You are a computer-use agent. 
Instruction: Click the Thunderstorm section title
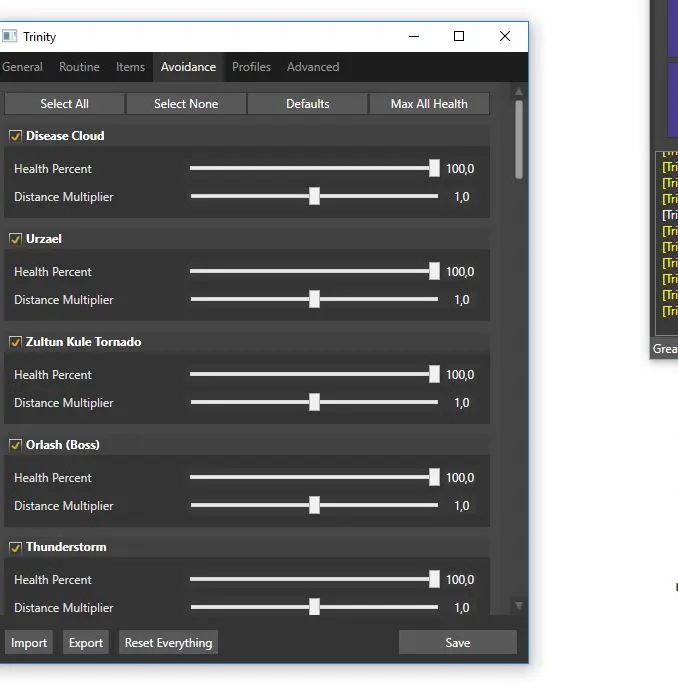pos(66,547)
